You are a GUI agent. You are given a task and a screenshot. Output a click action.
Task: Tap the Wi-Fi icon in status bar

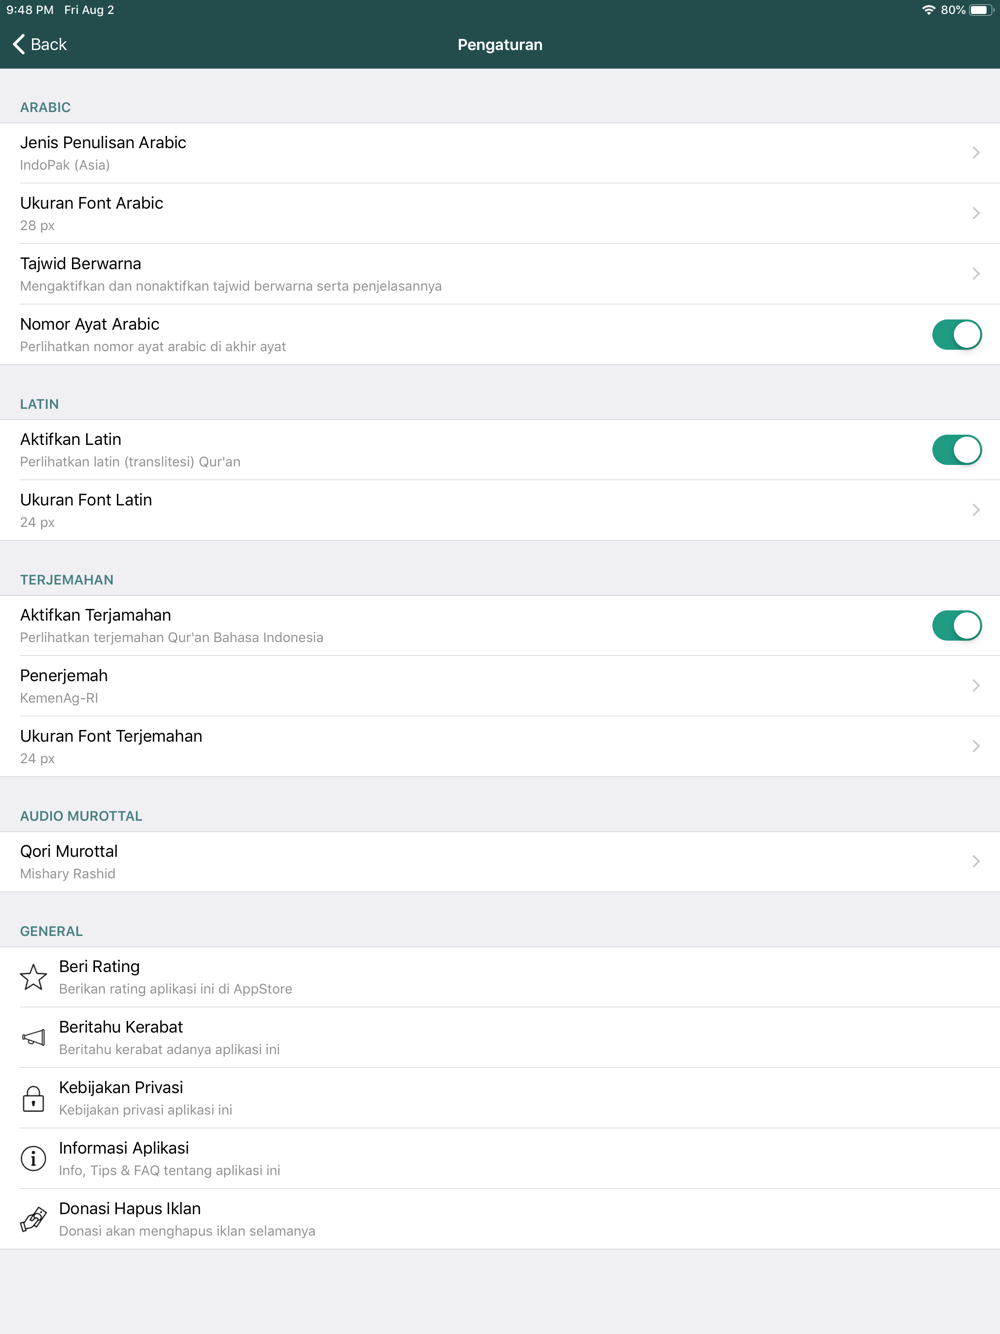tap(928, 10)
